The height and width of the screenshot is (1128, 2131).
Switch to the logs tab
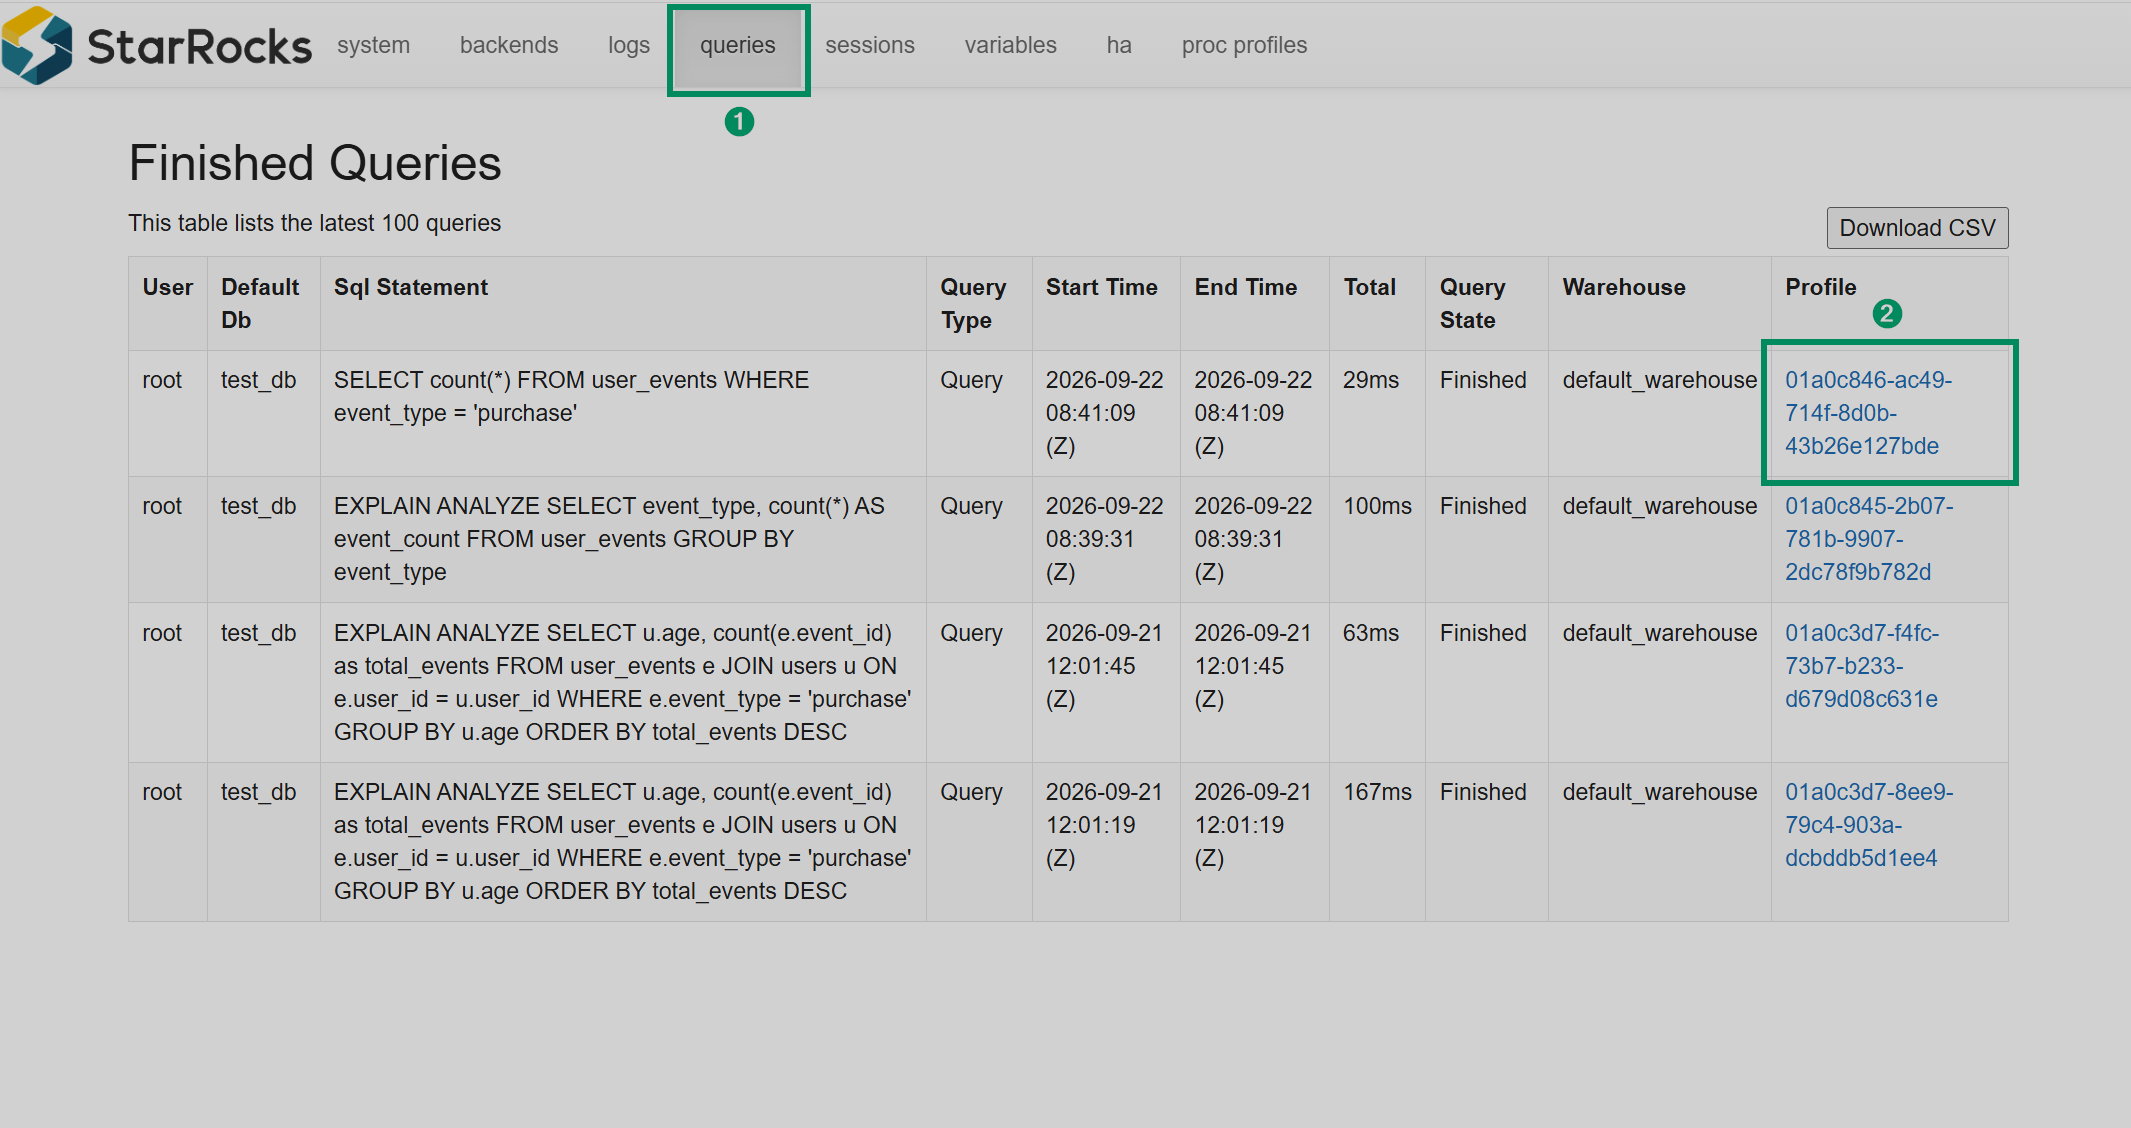tap(629, 45)
